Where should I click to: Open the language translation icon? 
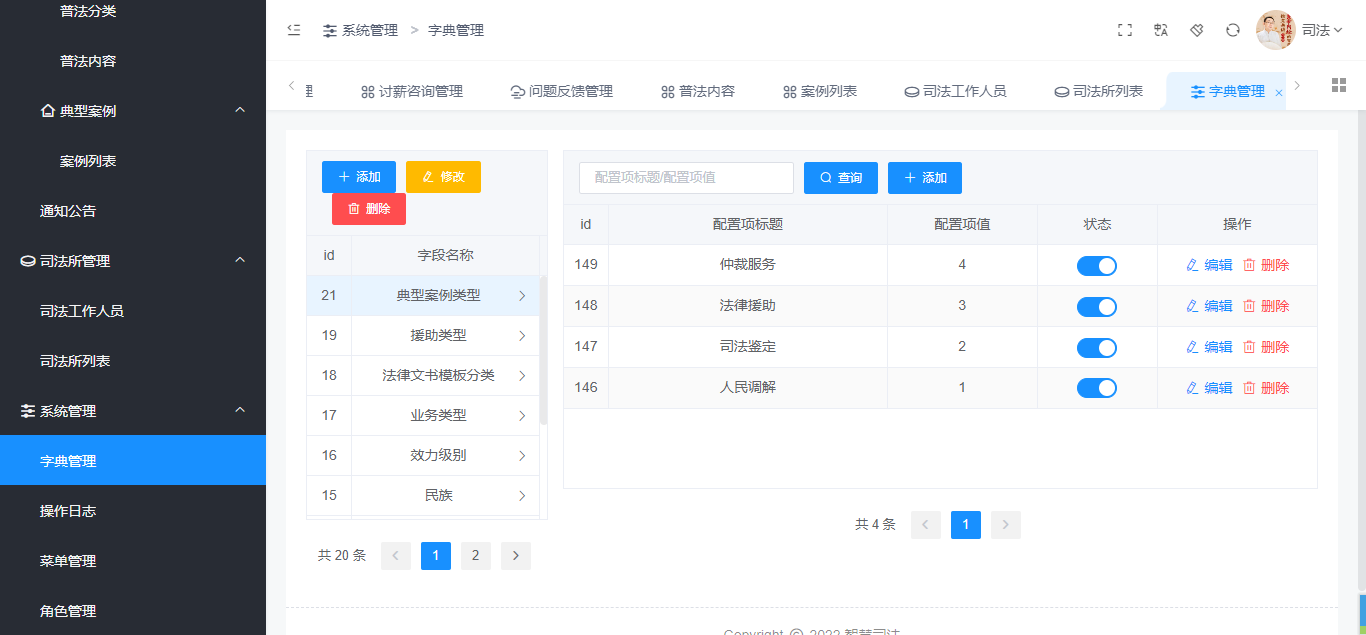point(1161,30)
